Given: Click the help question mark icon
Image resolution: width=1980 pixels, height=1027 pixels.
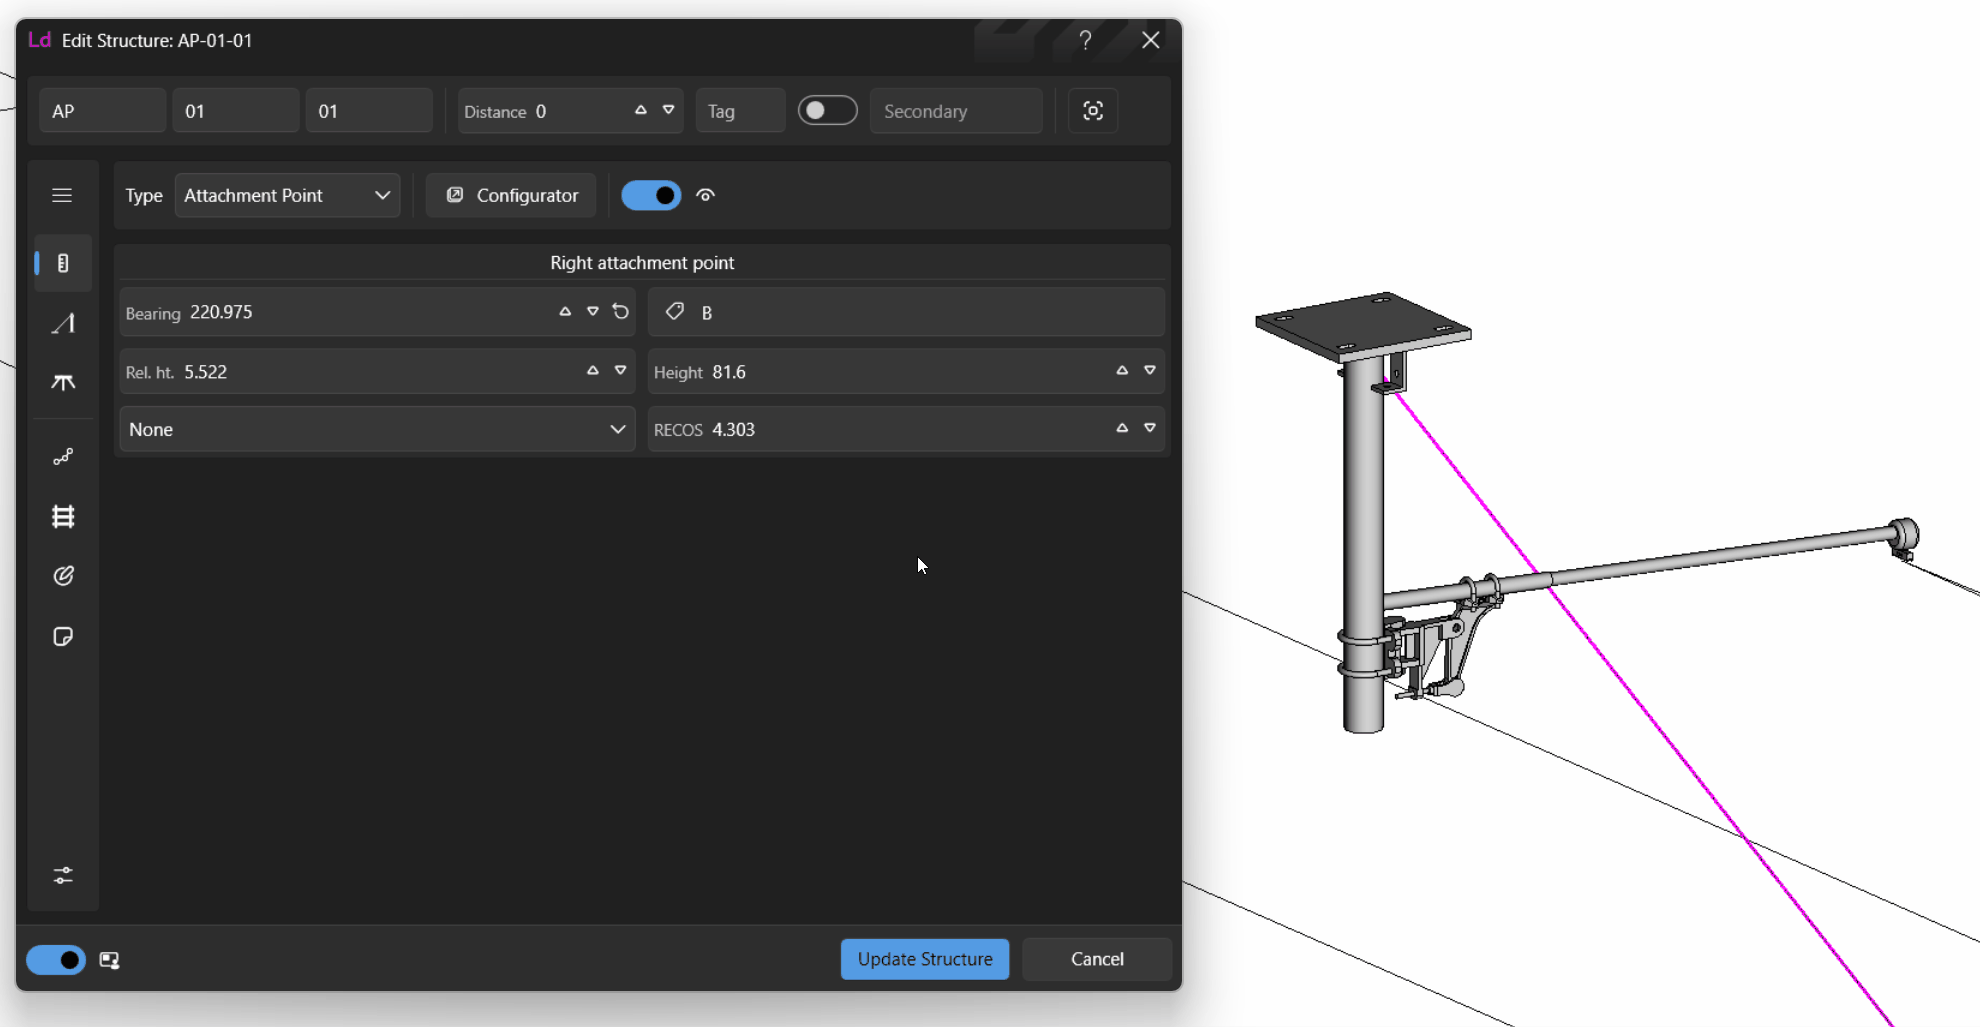Looking at the screenshot, I should (1085, 40).
